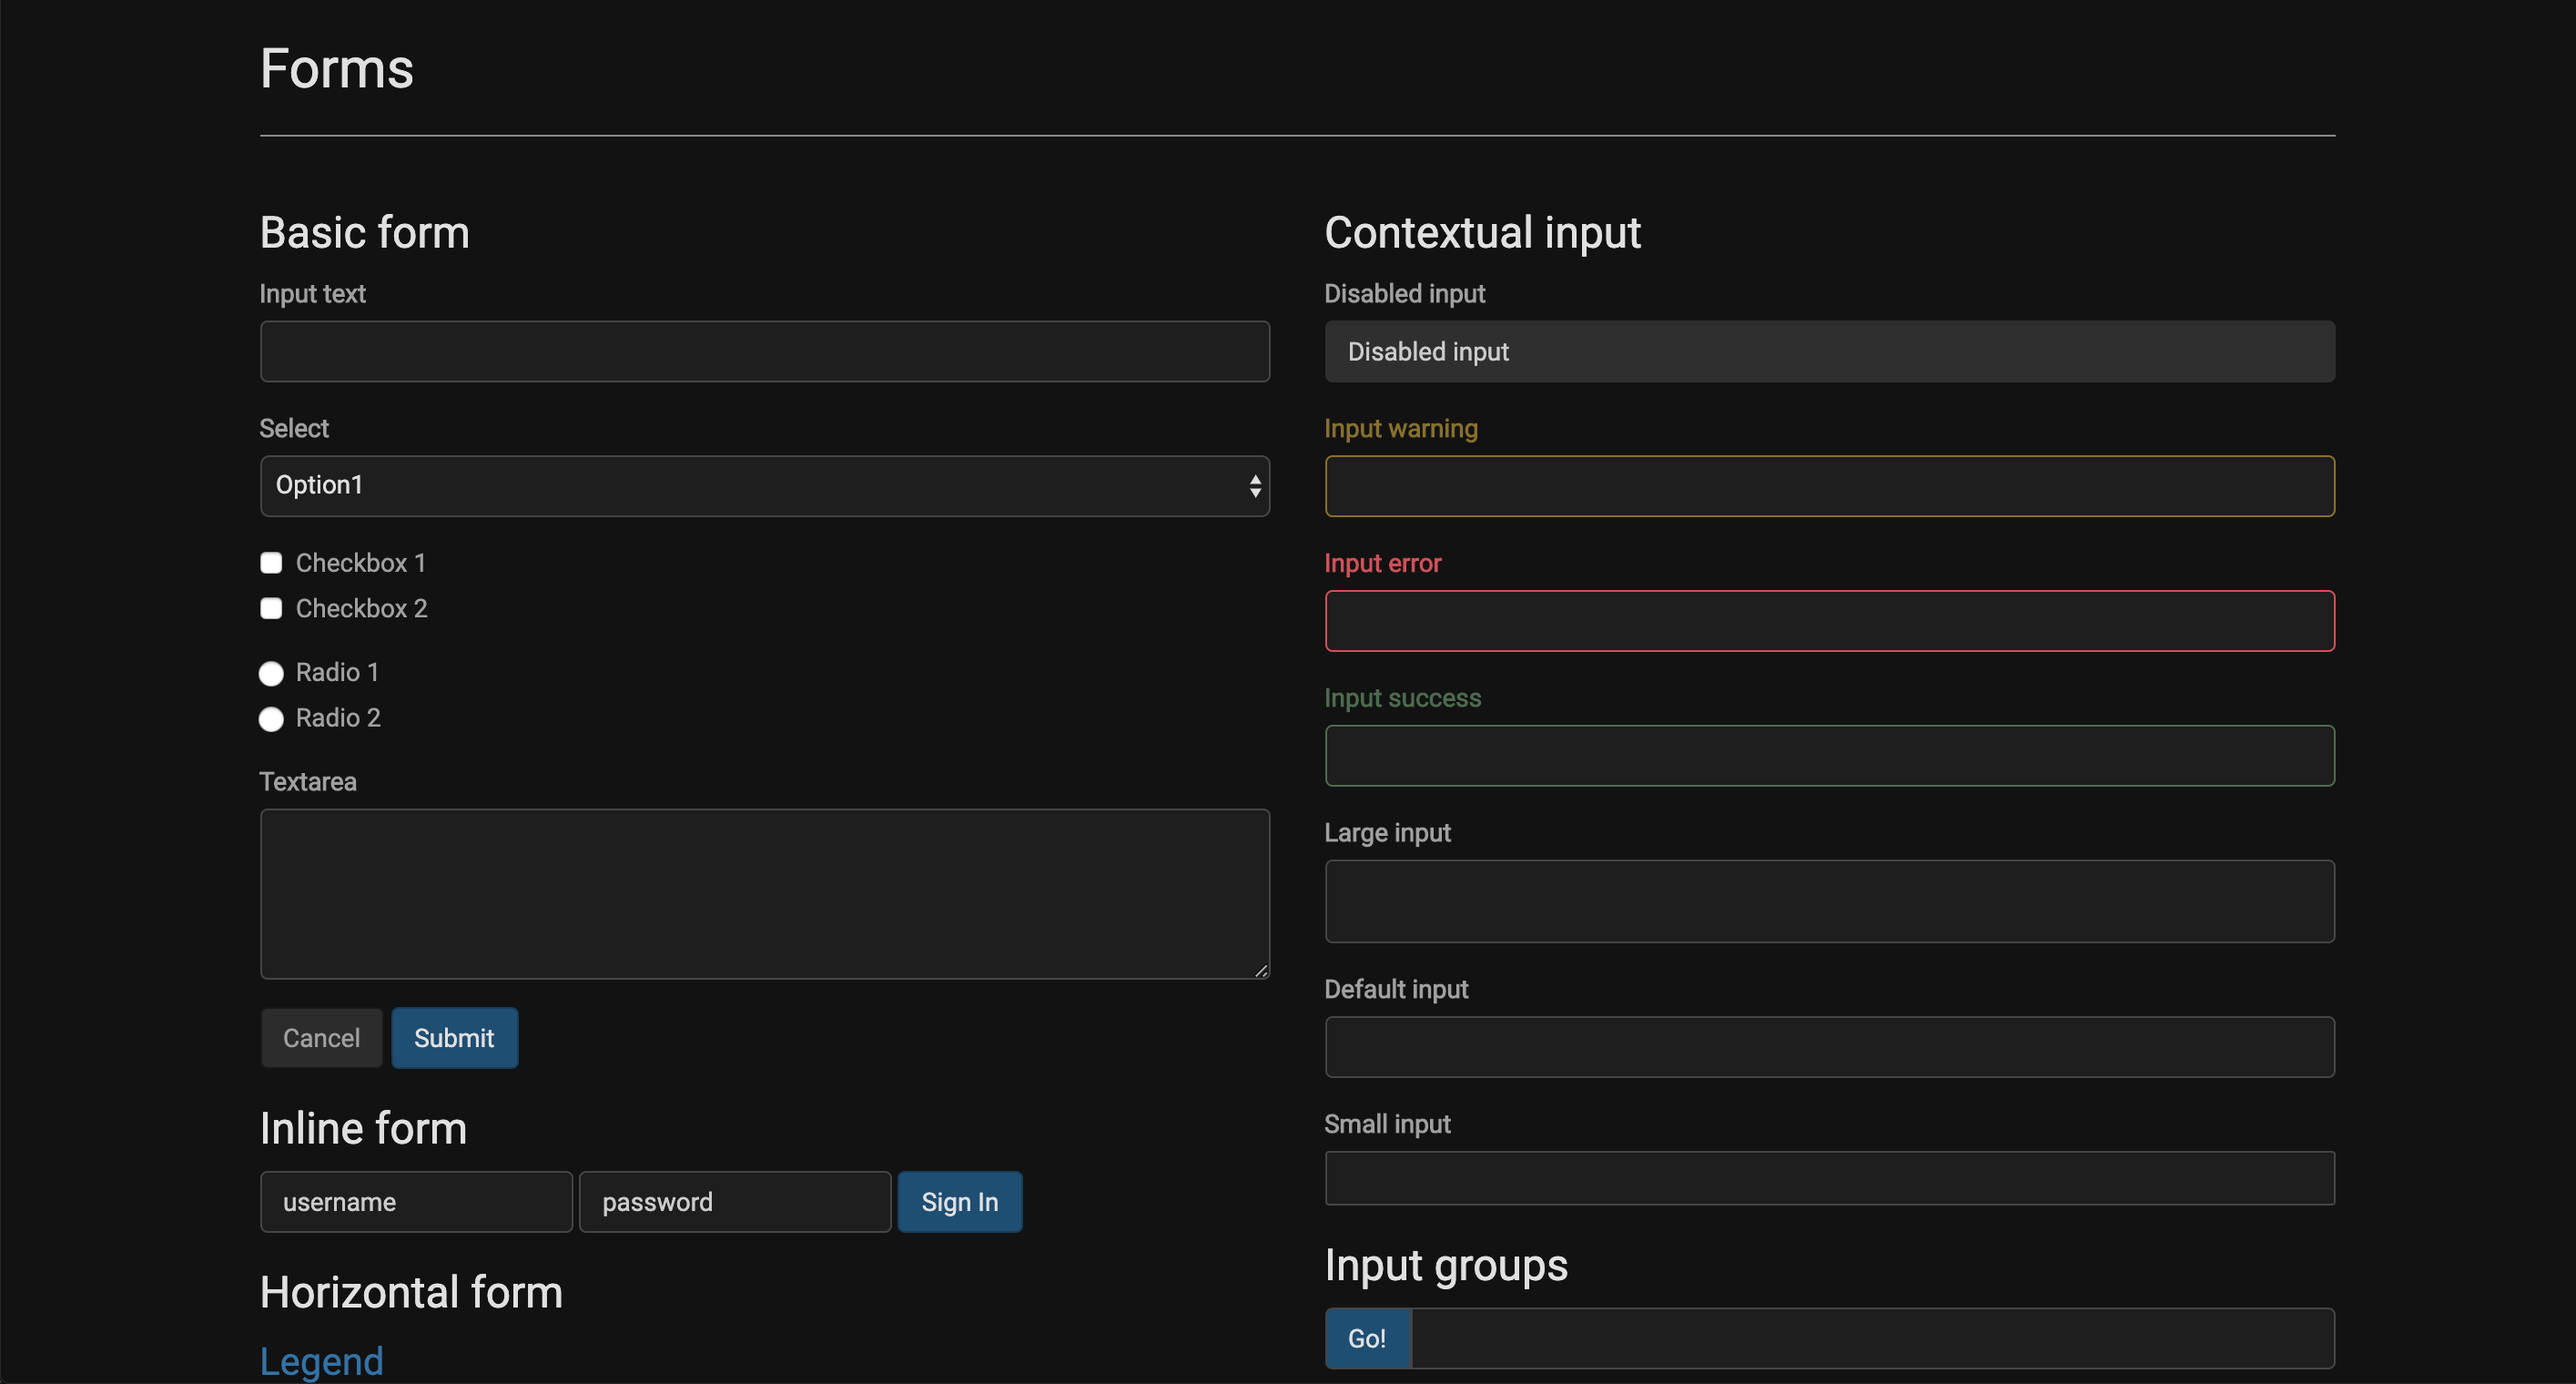The width and height of the screenshot is (2576, 1384).
Task: Click the blue Submit button
Action: tap(454, 1038)
